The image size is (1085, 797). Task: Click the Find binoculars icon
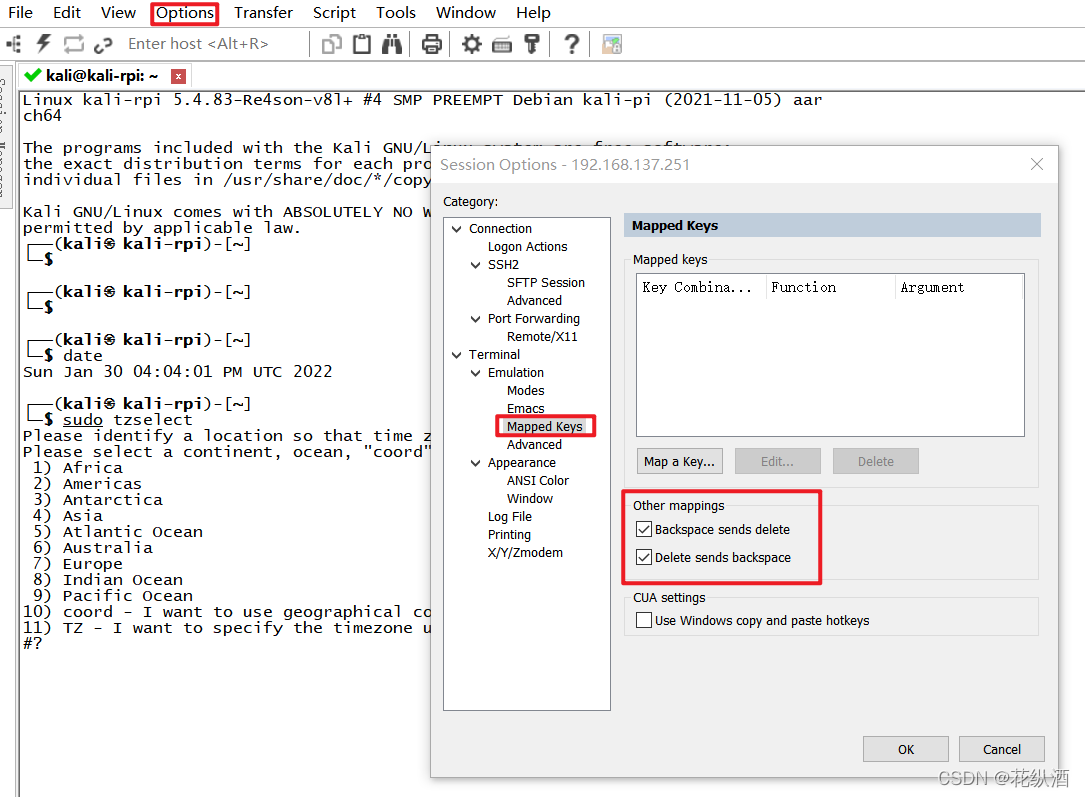point(392,44)
